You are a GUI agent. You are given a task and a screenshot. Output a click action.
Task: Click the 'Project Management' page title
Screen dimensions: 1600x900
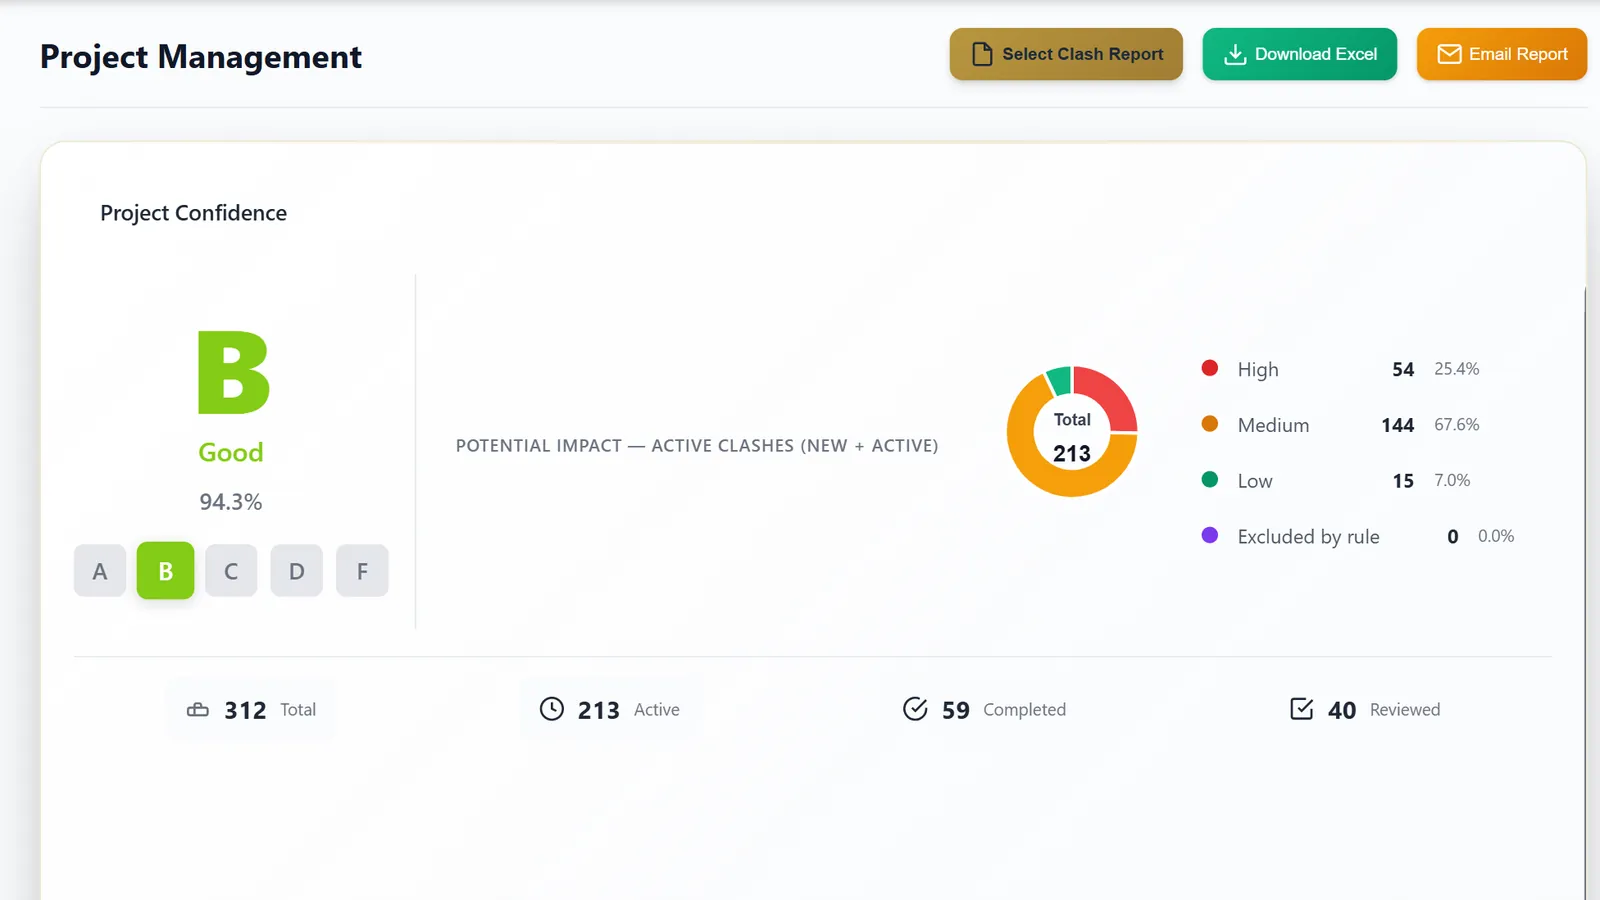tap(201, 57)
